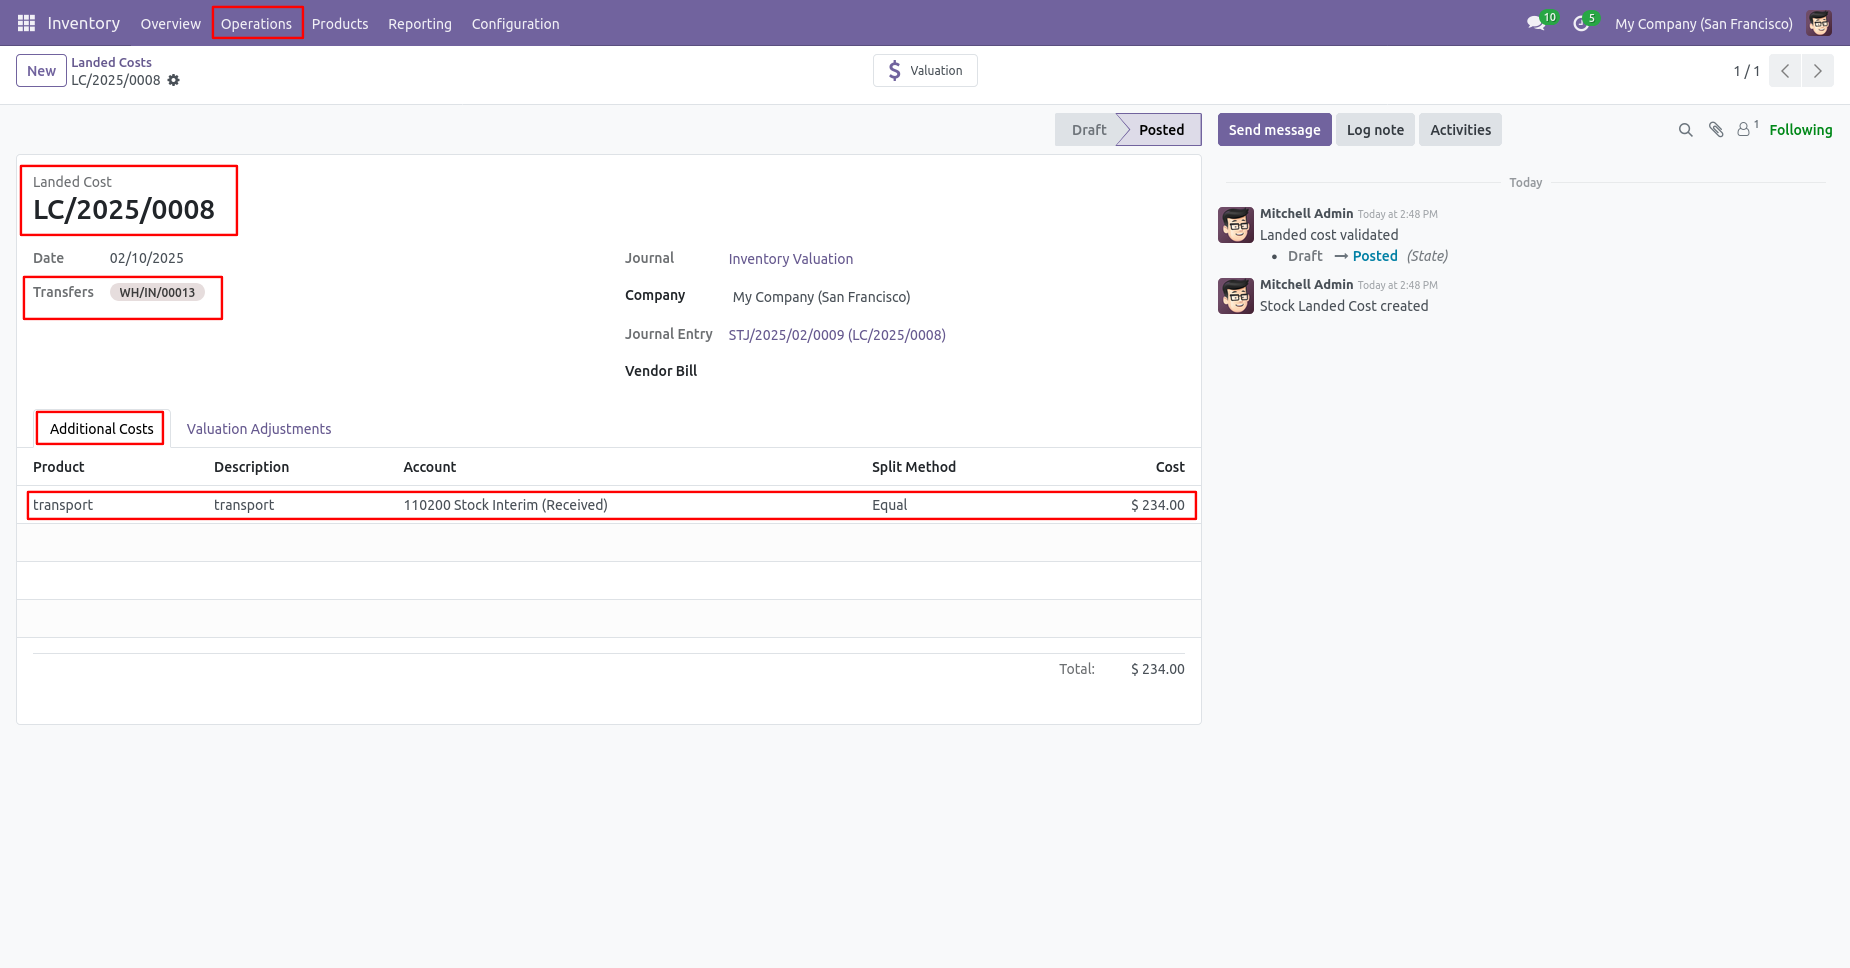
Task: Click the Equal split method cell
Action: coord(890,505)
